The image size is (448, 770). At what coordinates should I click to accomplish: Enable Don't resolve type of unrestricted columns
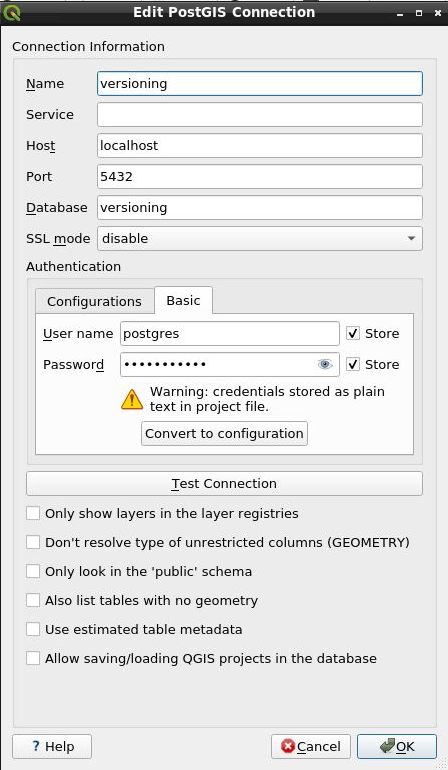coord(33,542)
